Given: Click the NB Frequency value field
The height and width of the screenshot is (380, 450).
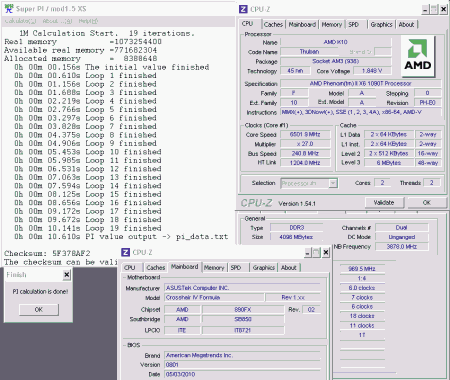Looking at the screenshot, I should 402,247.
